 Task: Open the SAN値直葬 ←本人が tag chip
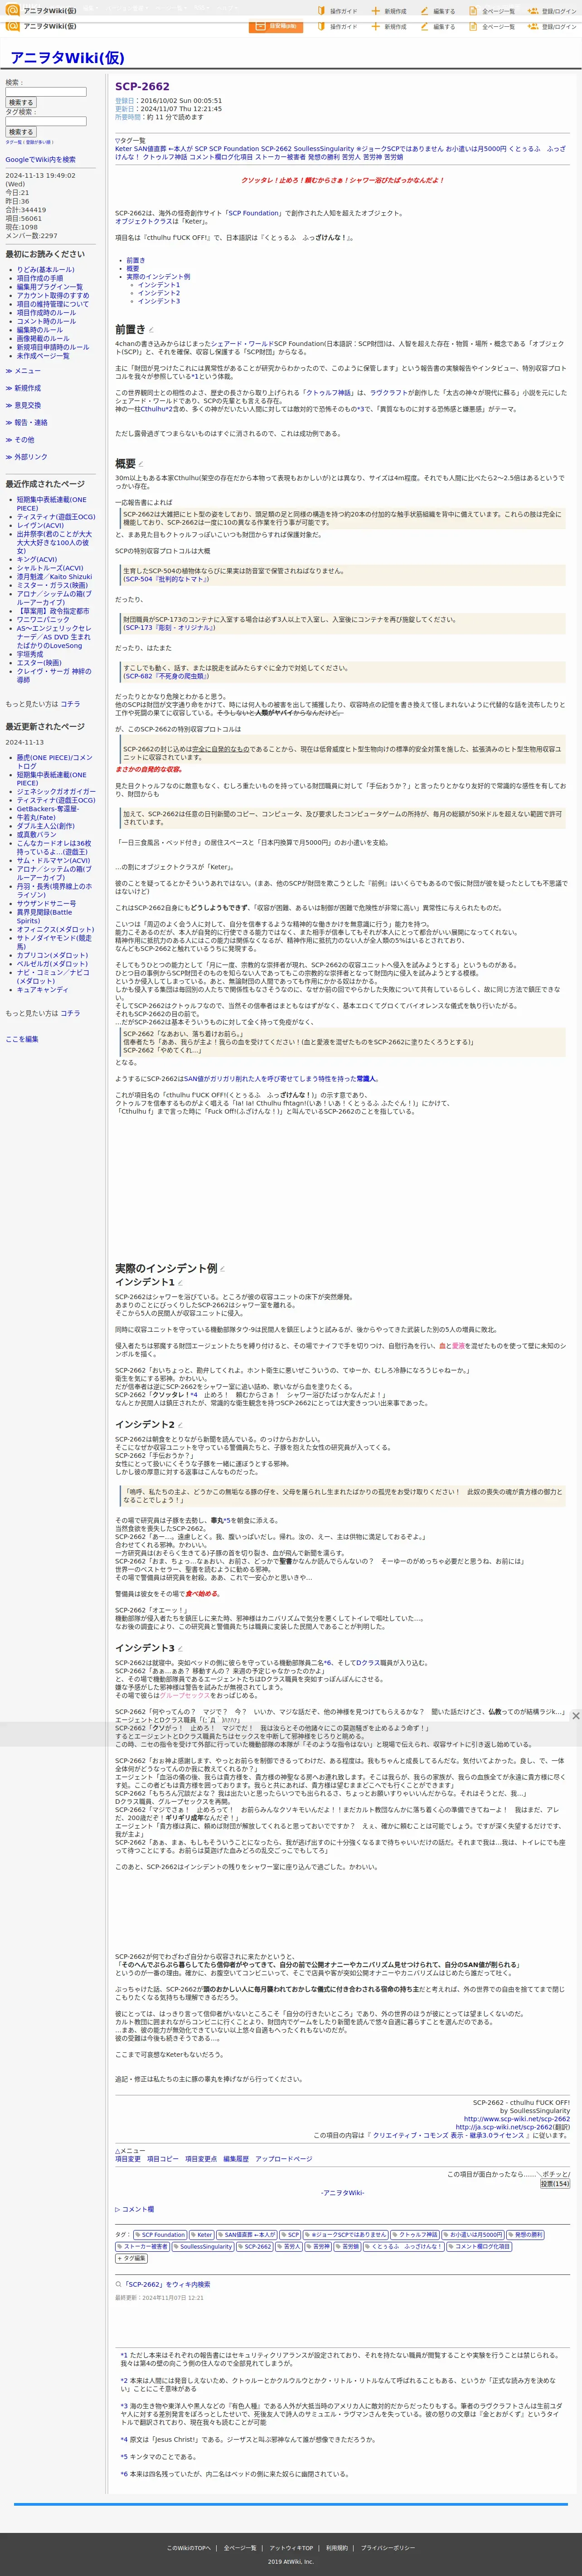coord(246,2234)
